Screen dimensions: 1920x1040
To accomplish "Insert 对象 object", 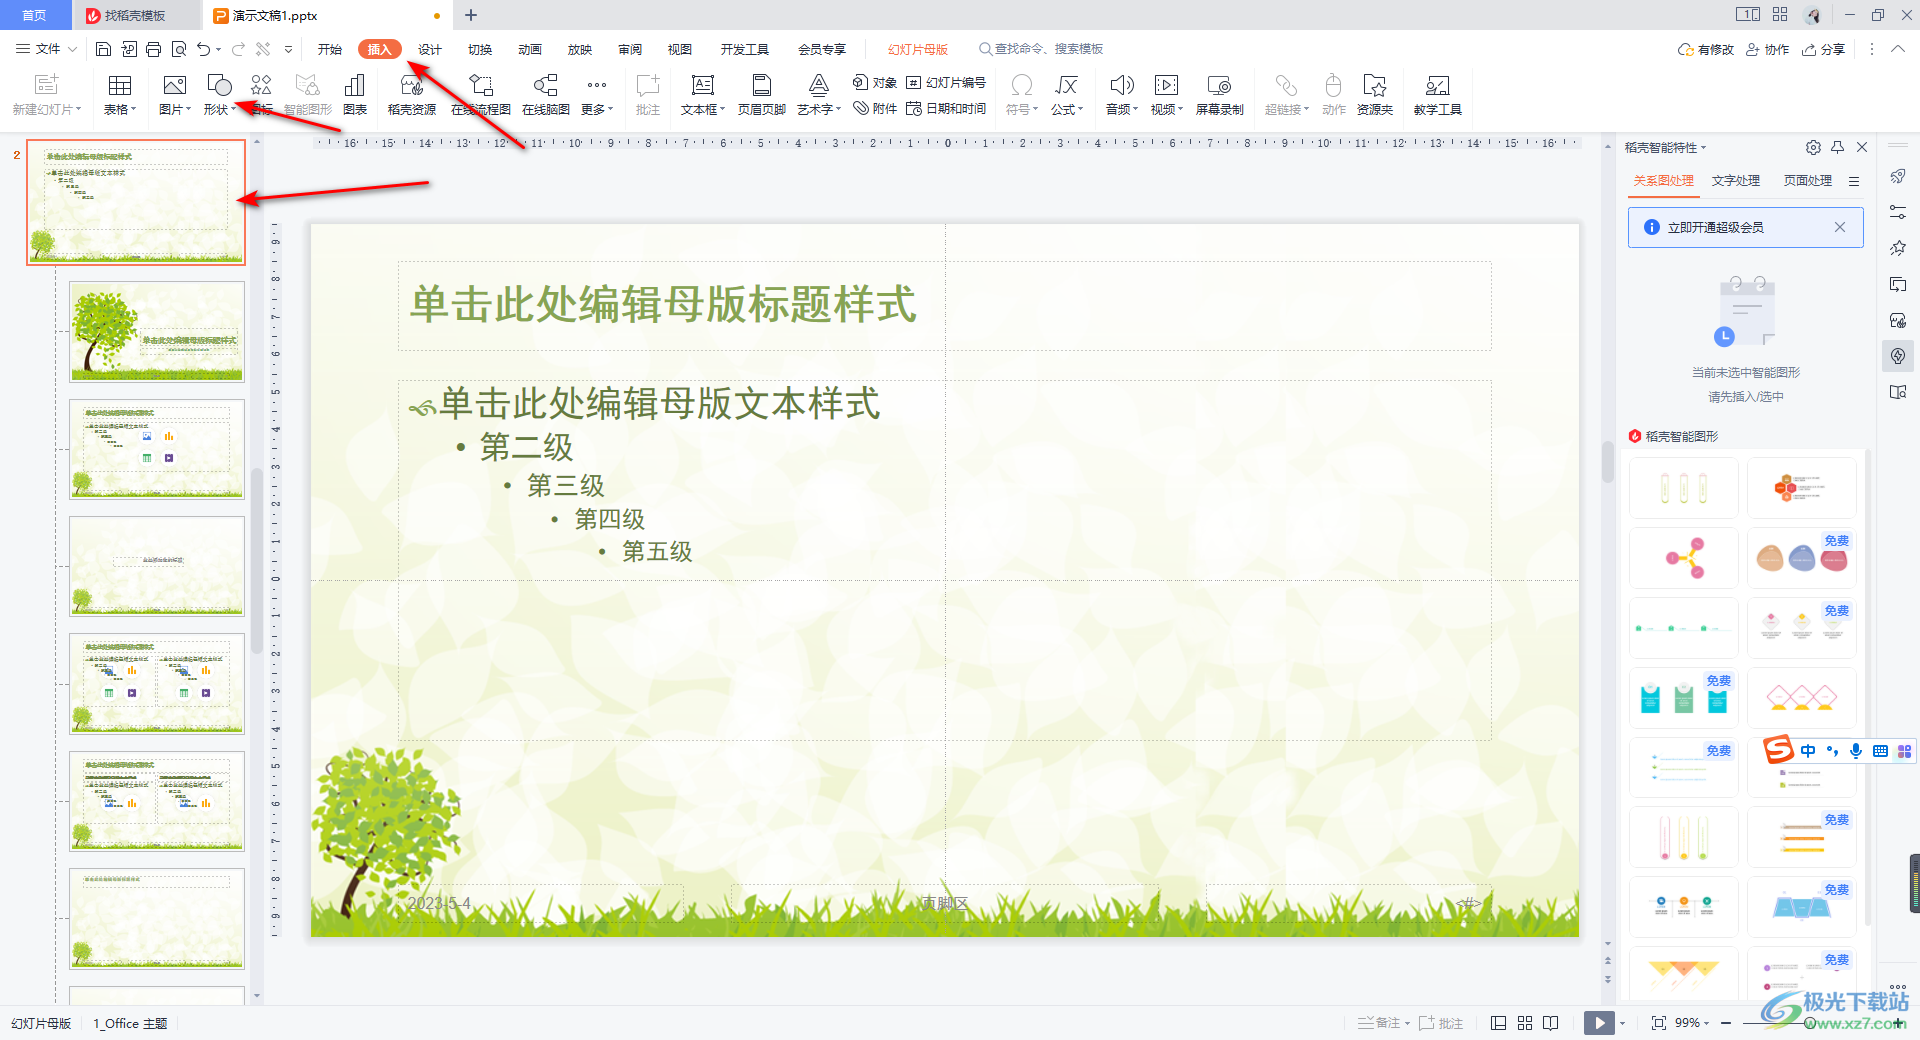I will [x=875, y=82].
